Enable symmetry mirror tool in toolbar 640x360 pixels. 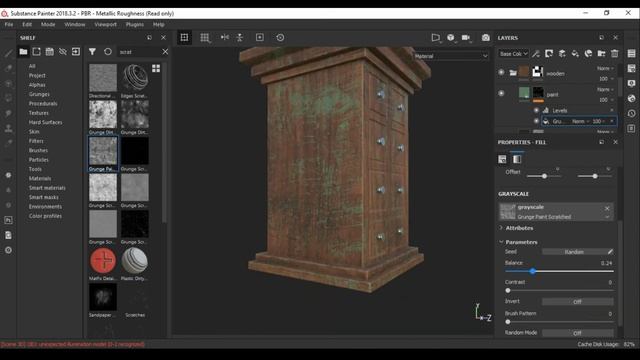tap(225, 38)
